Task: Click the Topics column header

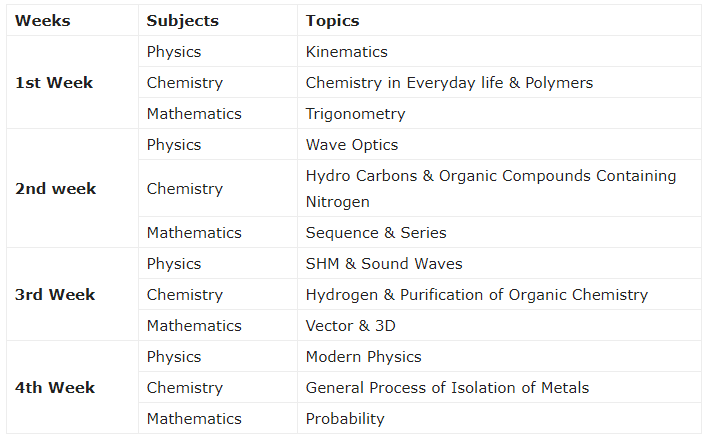Action: (x=500, y=20)
